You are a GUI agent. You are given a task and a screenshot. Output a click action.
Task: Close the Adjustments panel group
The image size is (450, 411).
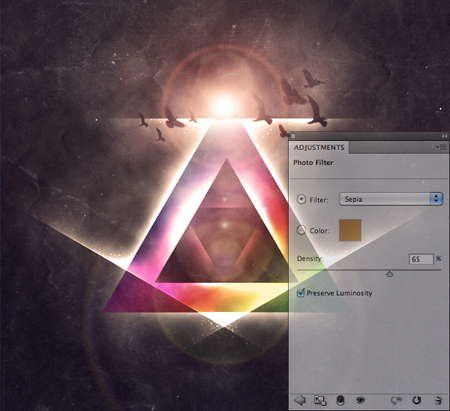[x=293, y=136]
